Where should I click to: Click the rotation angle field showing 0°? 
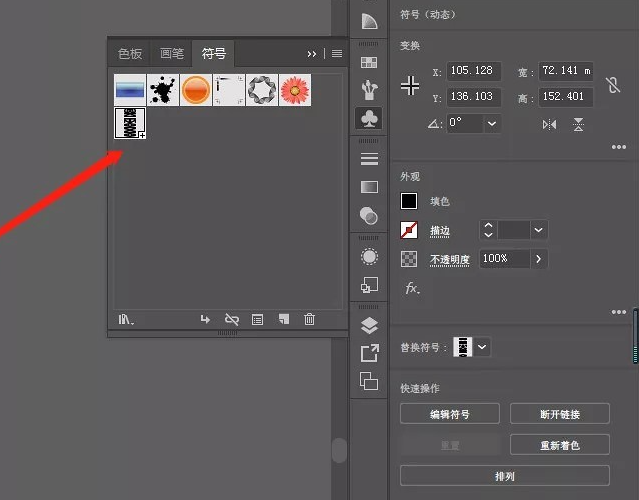click(465, 123)
